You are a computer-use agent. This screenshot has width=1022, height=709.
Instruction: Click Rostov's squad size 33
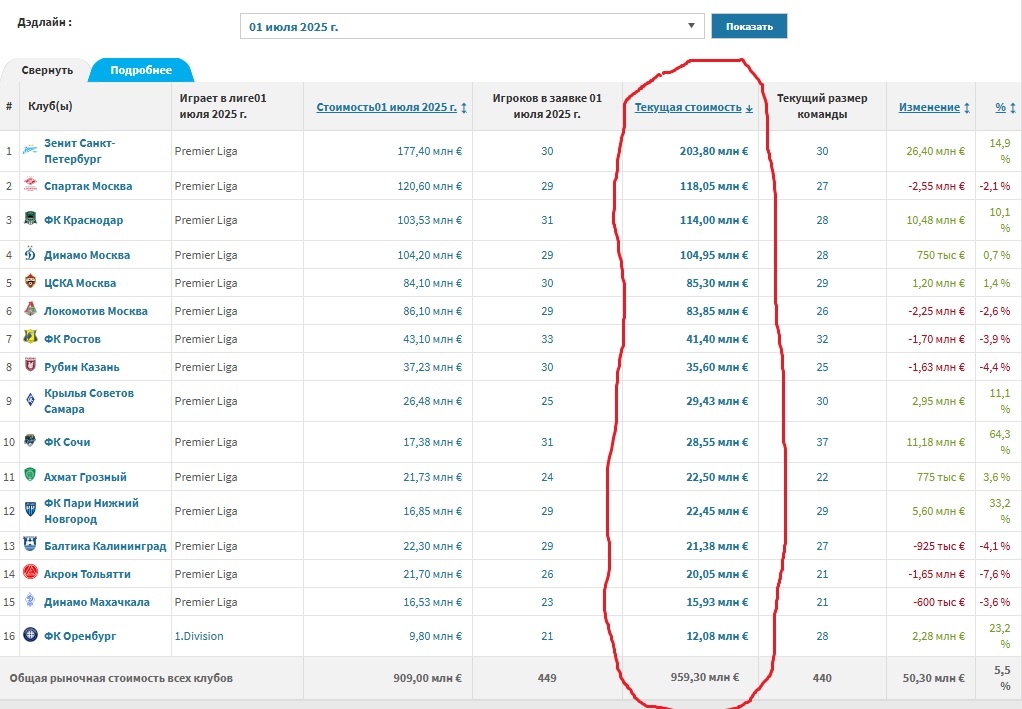click(x=547, y=339)
